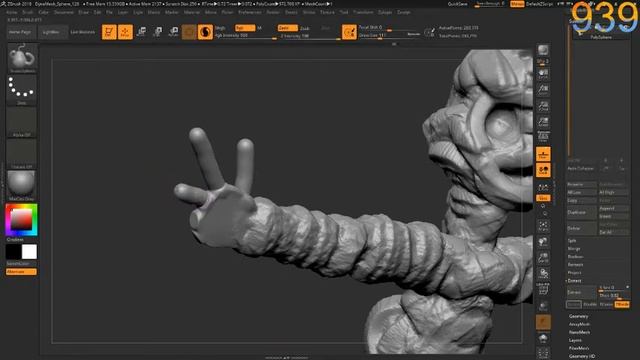Image resolution: width=640 pixels, height=360 pixels.
Task: Click the AAHalf icon
Action: (x=543, y=122)
